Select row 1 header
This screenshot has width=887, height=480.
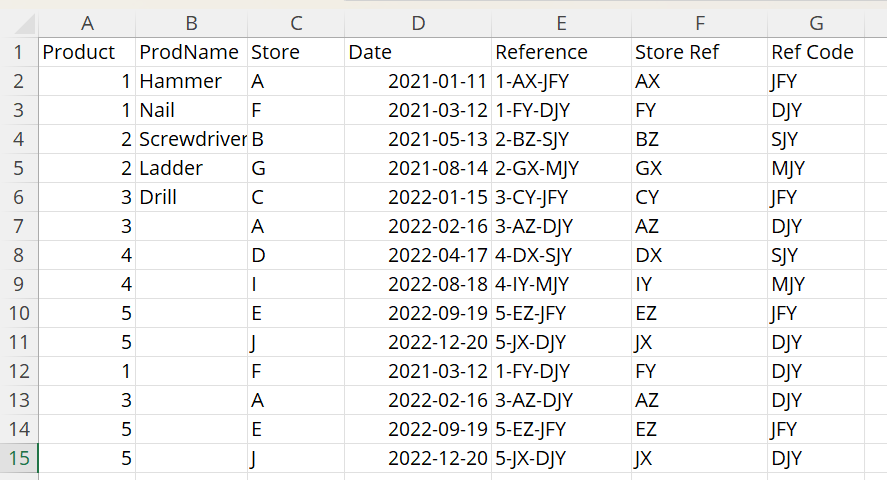click(x=19, y=52)
